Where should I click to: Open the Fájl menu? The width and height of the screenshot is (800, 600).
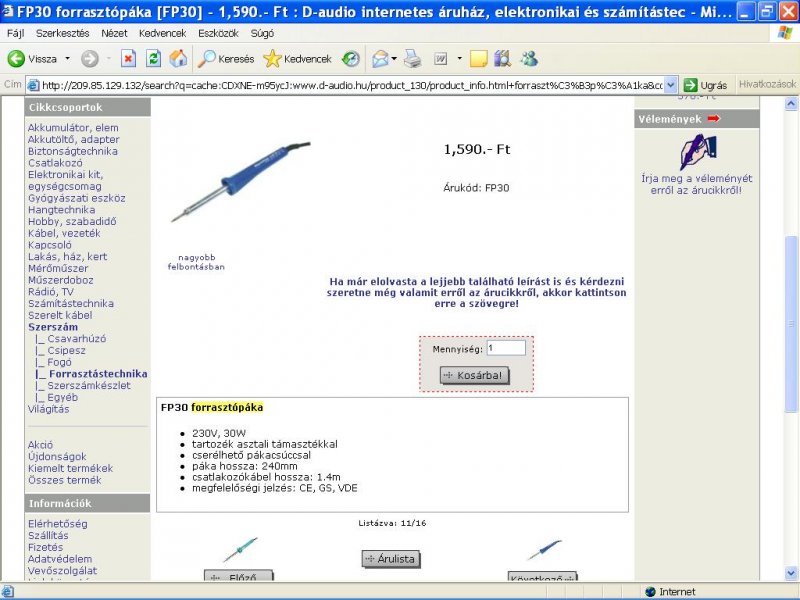pos(15,33)
